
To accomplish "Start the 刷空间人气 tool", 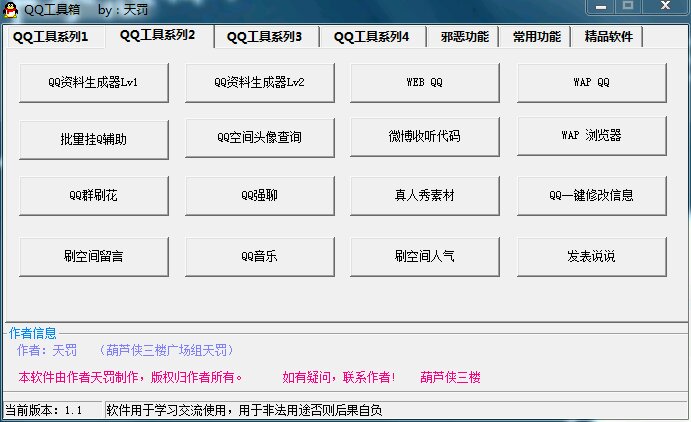I will [x=425, y=257].
